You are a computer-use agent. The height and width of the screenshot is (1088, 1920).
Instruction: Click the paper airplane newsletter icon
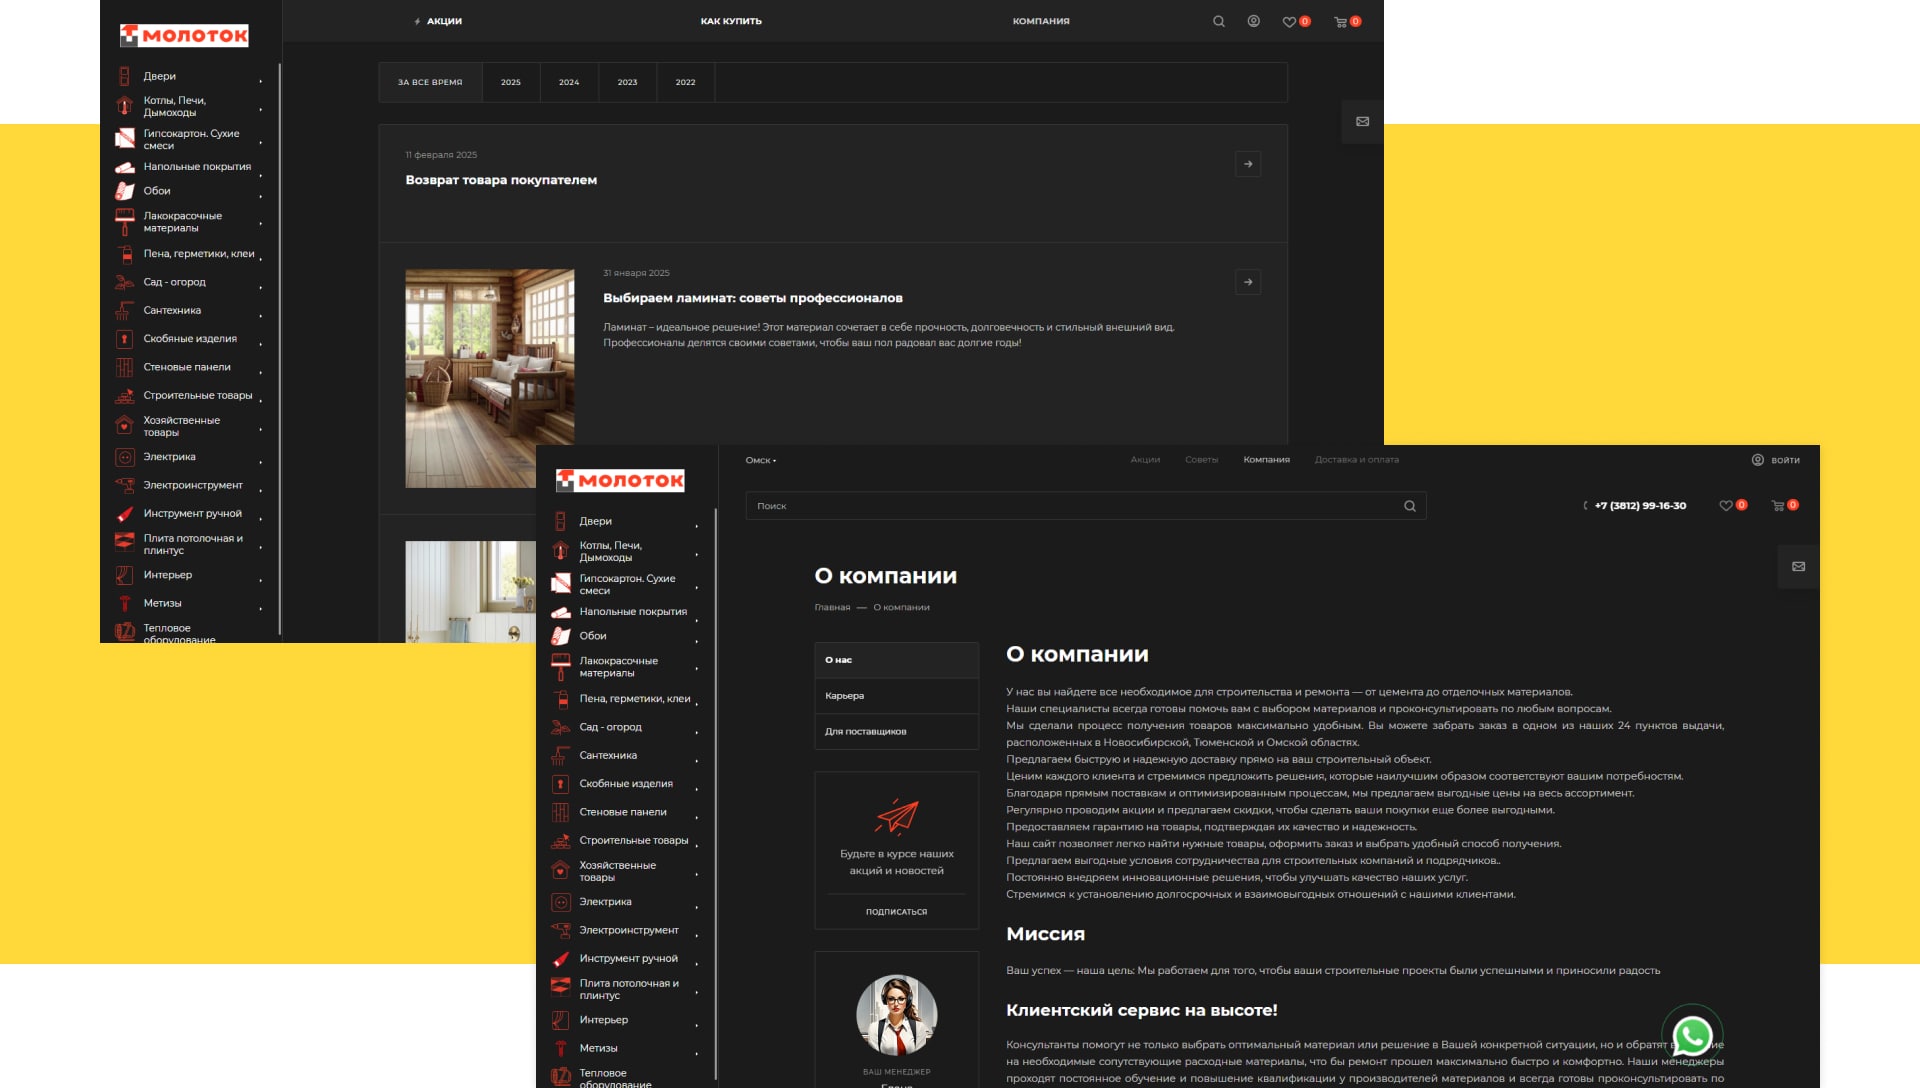896,816
